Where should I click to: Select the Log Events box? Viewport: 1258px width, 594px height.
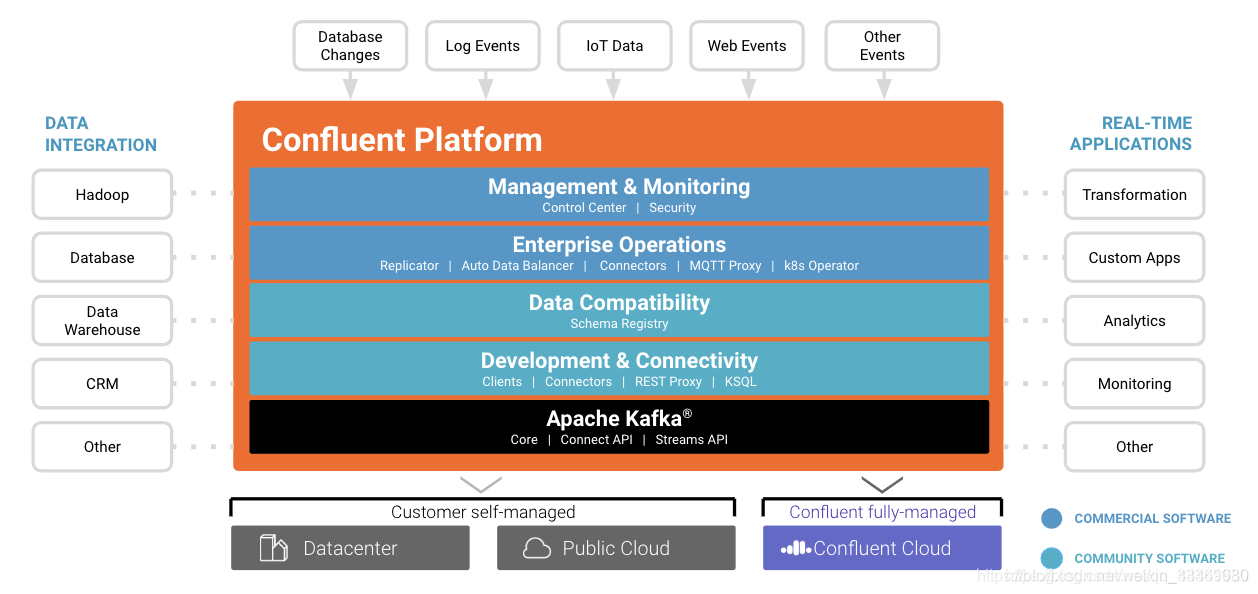[483, 46]
